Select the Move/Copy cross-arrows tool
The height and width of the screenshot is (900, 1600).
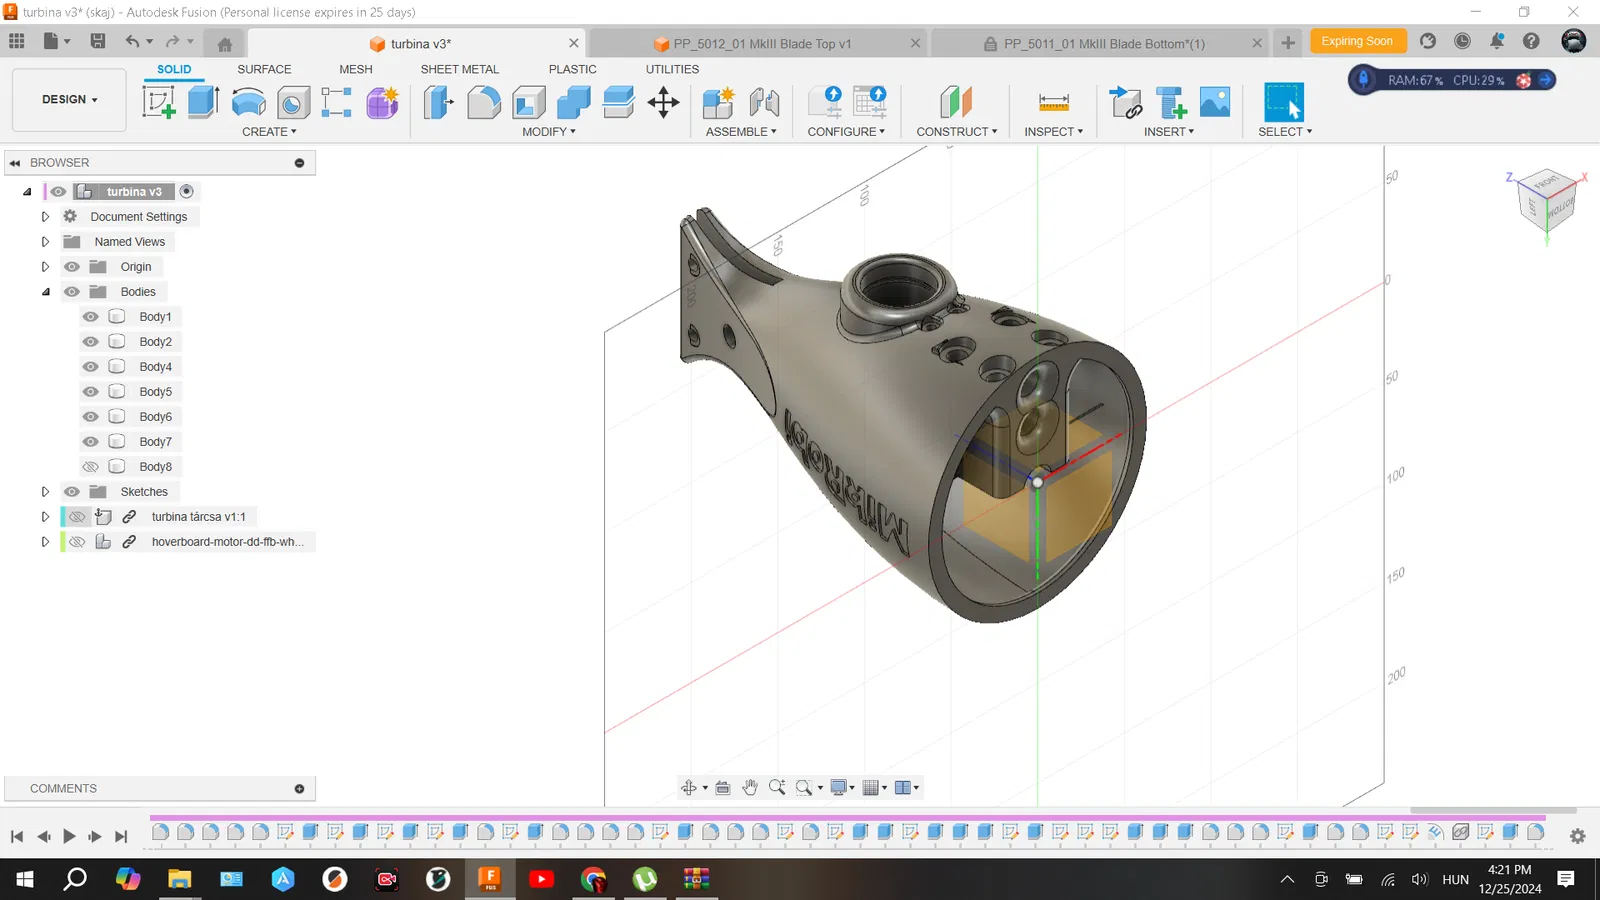664,102
